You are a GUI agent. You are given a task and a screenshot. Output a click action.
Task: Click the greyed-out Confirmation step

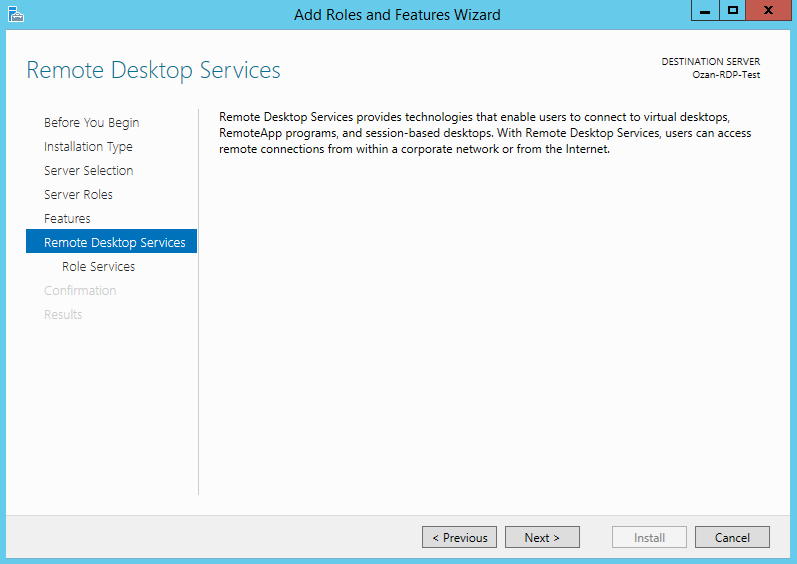pyautogui.click(x=80, y=291)
